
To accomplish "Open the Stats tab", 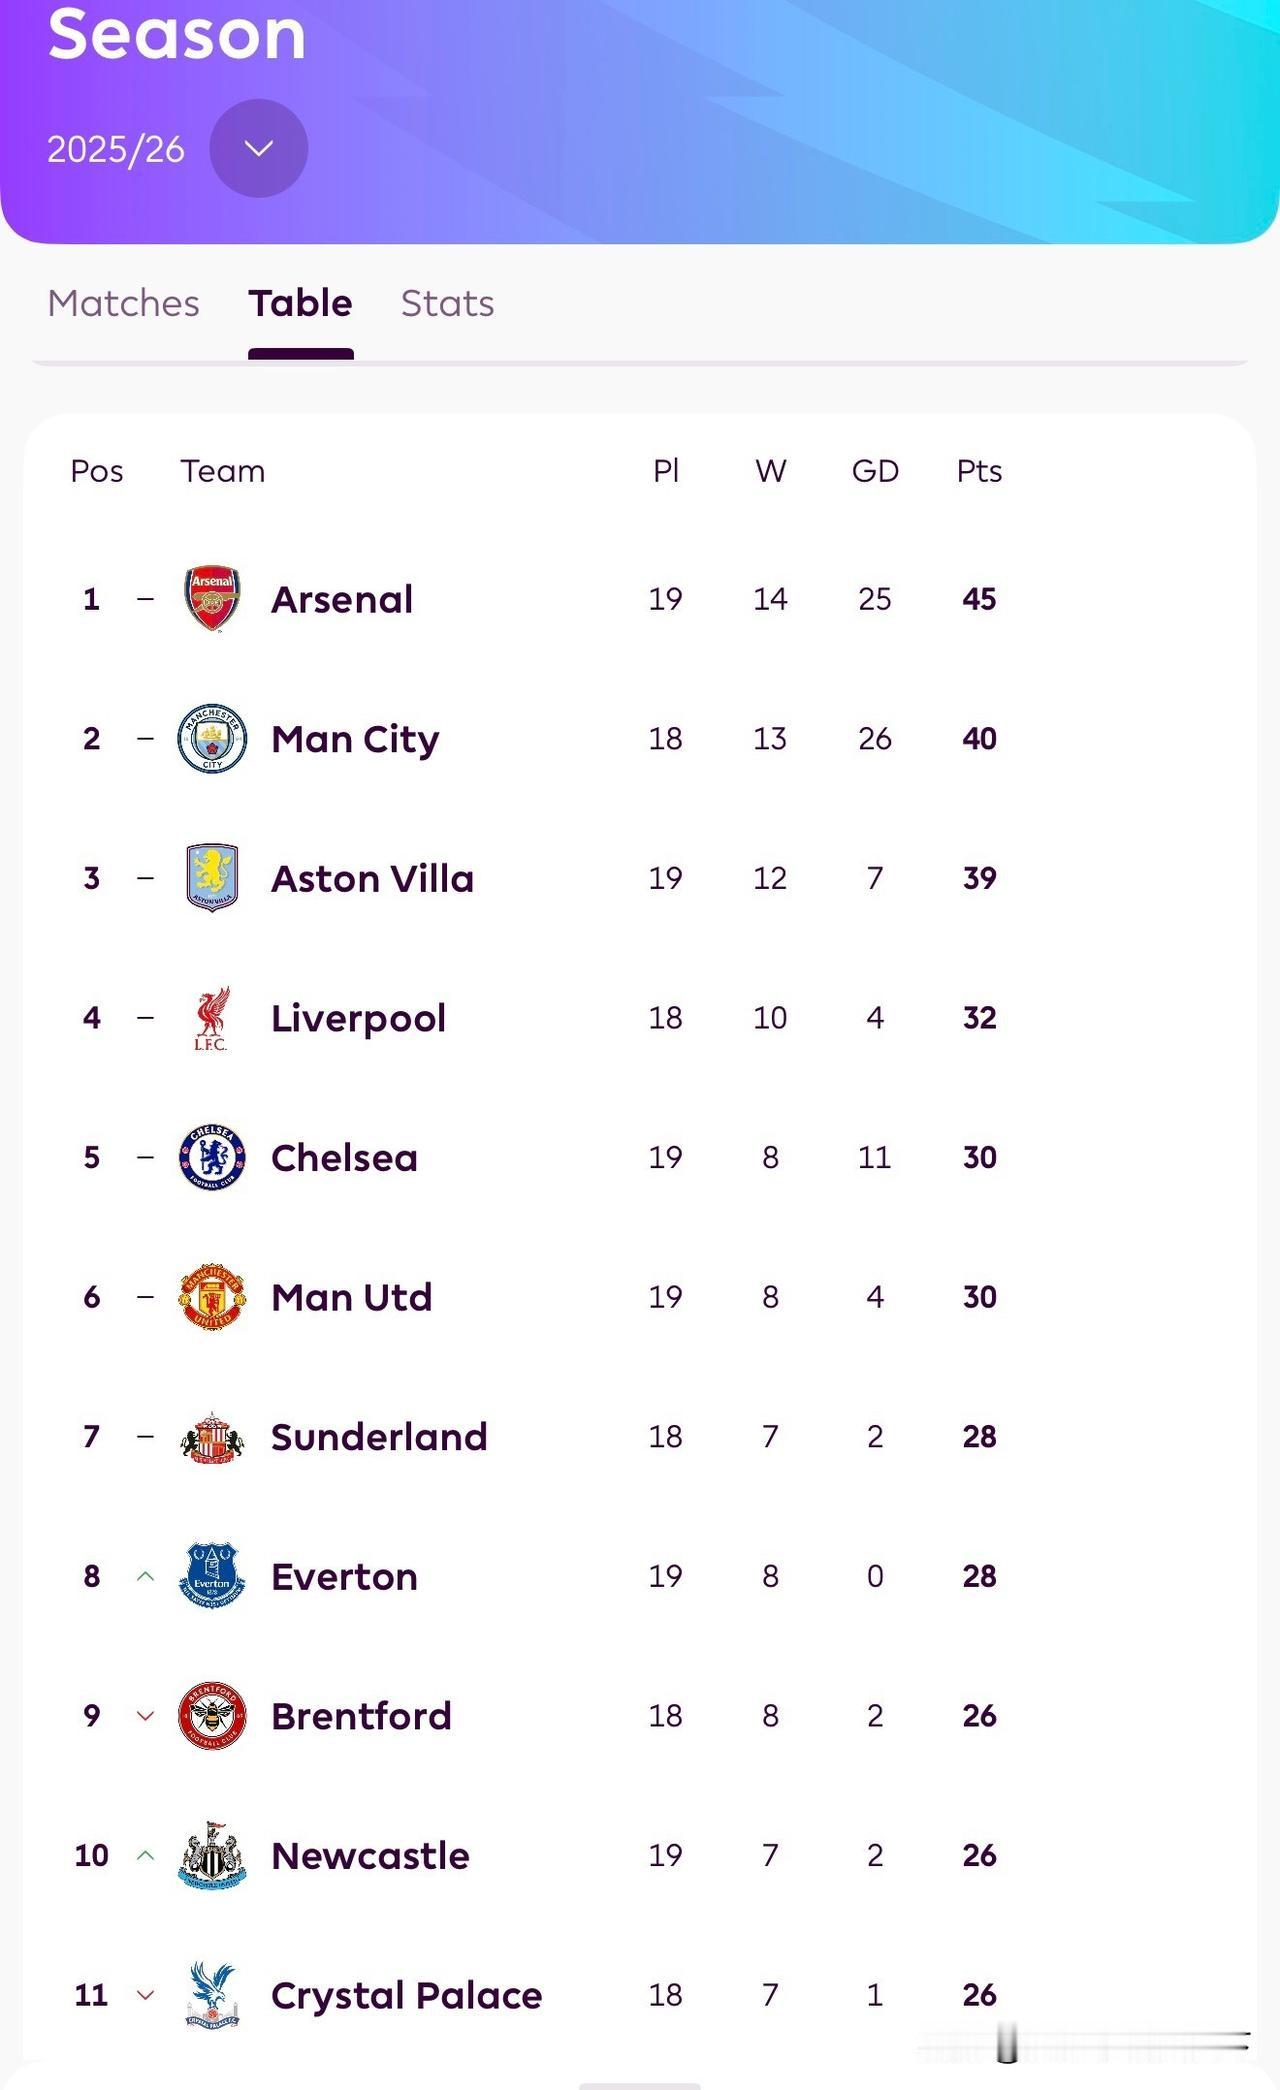I will pyautogui.click(x=447, y=303).
